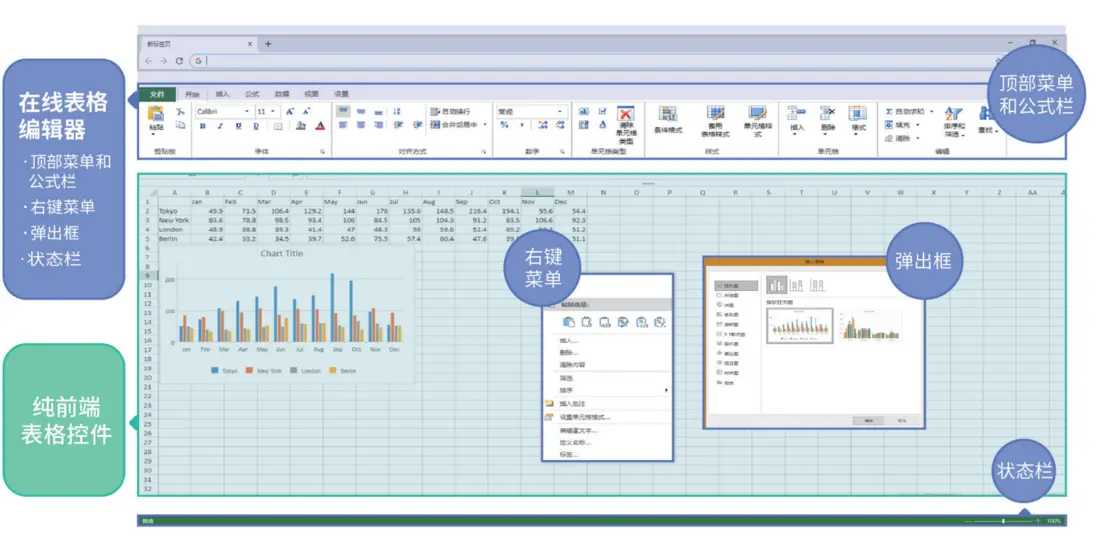
Task: Open the 常规 number format combo box
Action: coord(531,111)
